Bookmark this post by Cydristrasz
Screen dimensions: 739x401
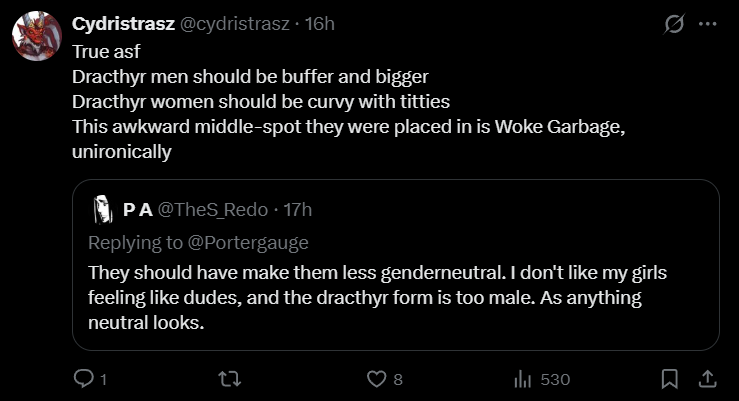(x=670, y=379)
